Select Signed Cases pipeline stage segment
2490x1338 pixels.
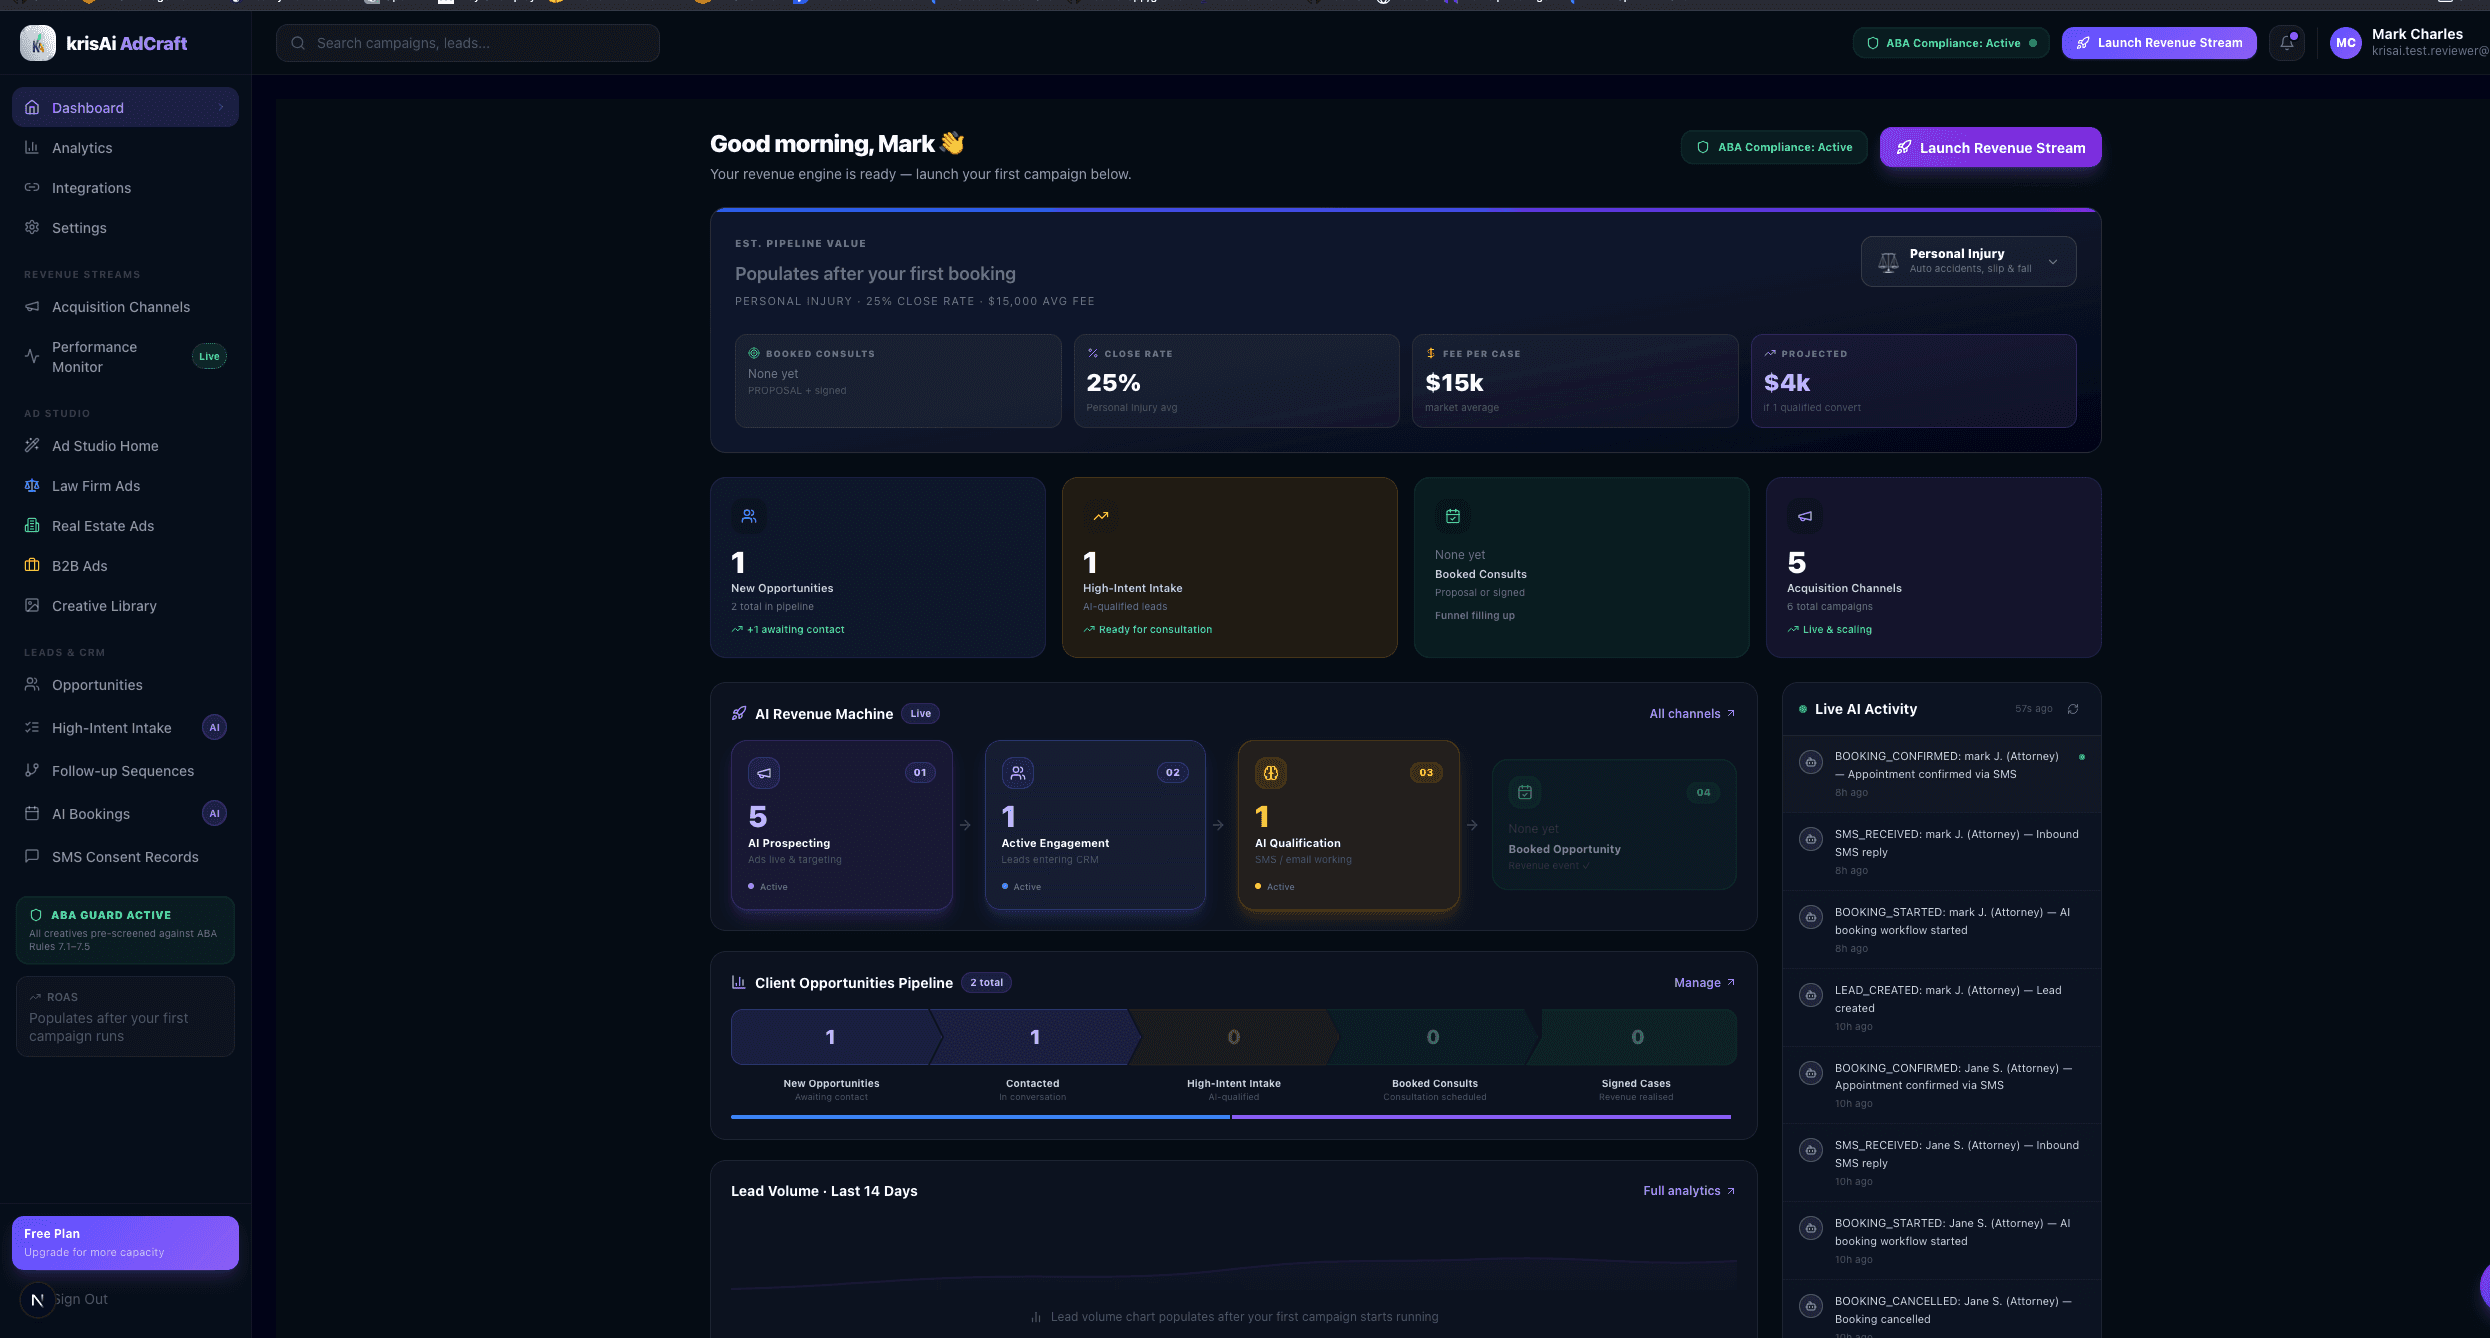point(1636,1037)
